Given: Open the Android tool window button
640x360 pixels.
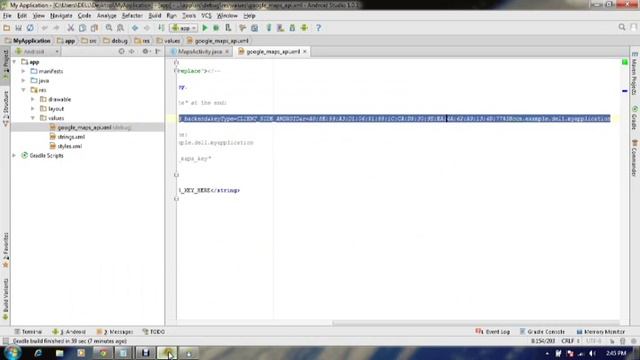Looking at the screenshot, I should pos(69,332).
